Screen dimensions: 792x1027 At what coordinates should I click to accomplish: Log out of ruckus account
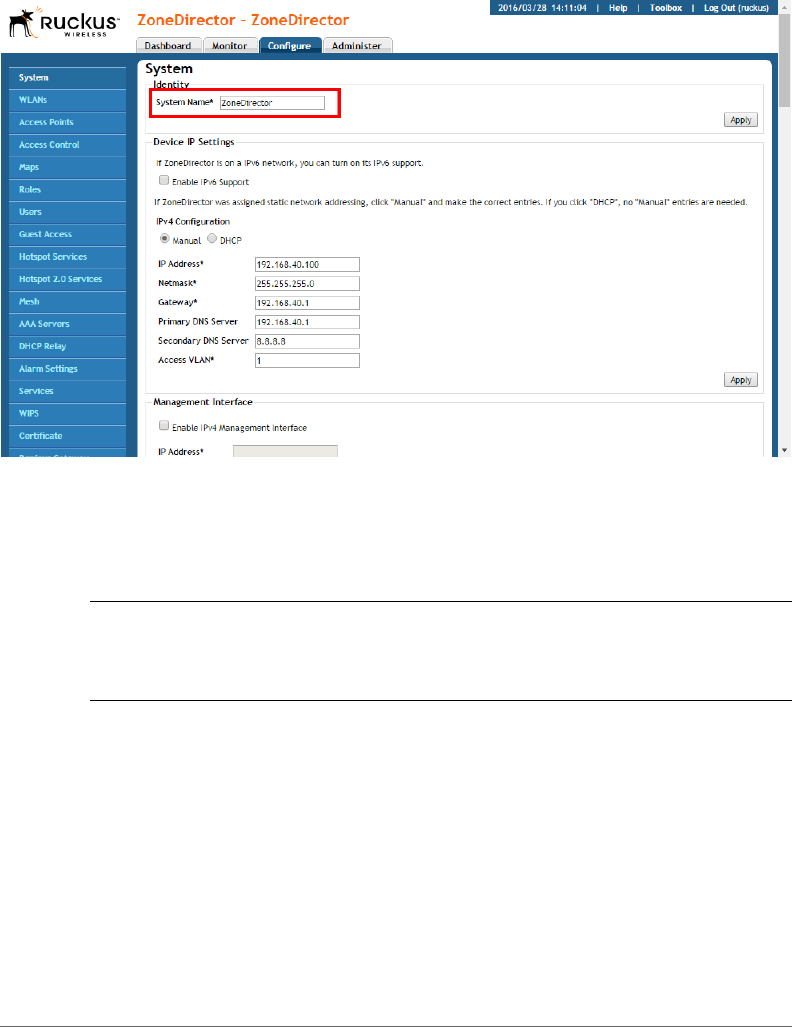pos(736,8)
